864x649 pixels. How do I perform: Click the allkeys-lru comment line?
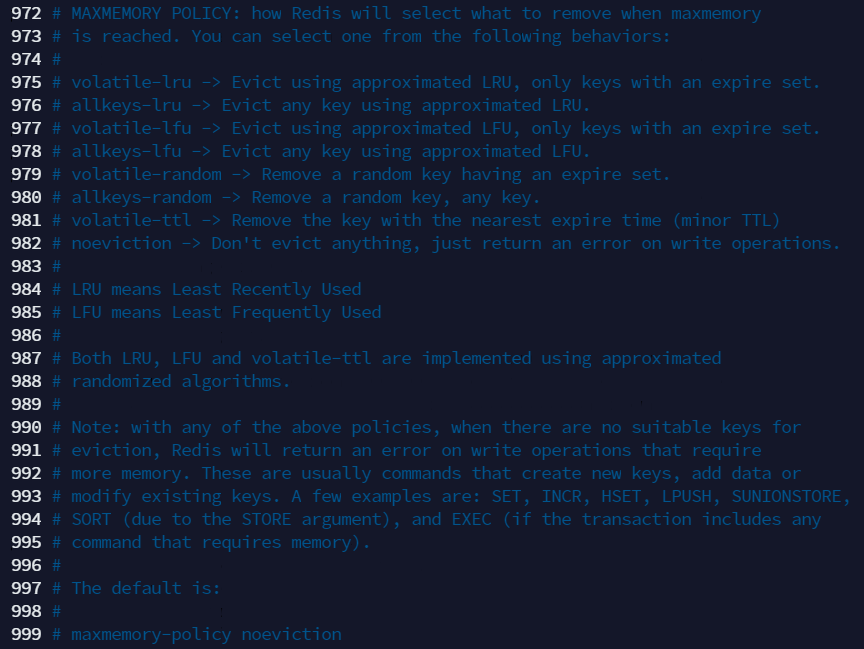[321, 105]
